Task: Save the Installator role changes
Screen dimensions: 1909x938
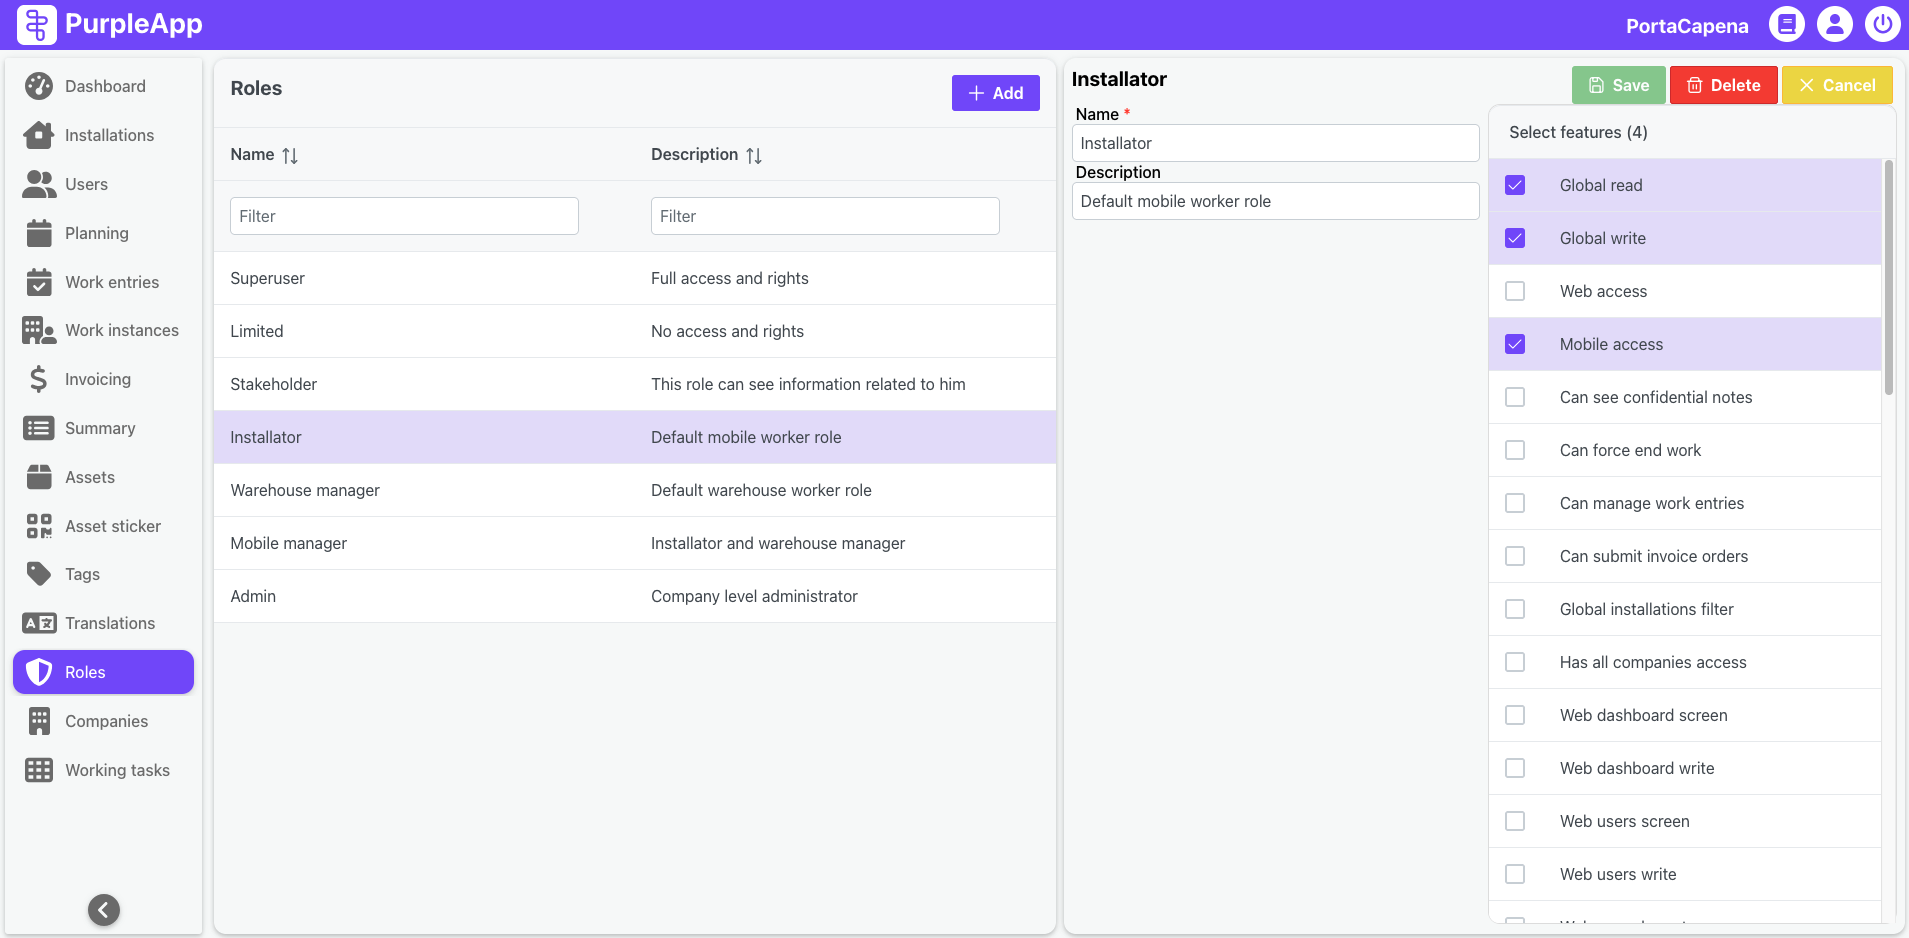Action: click(1618, 85)
